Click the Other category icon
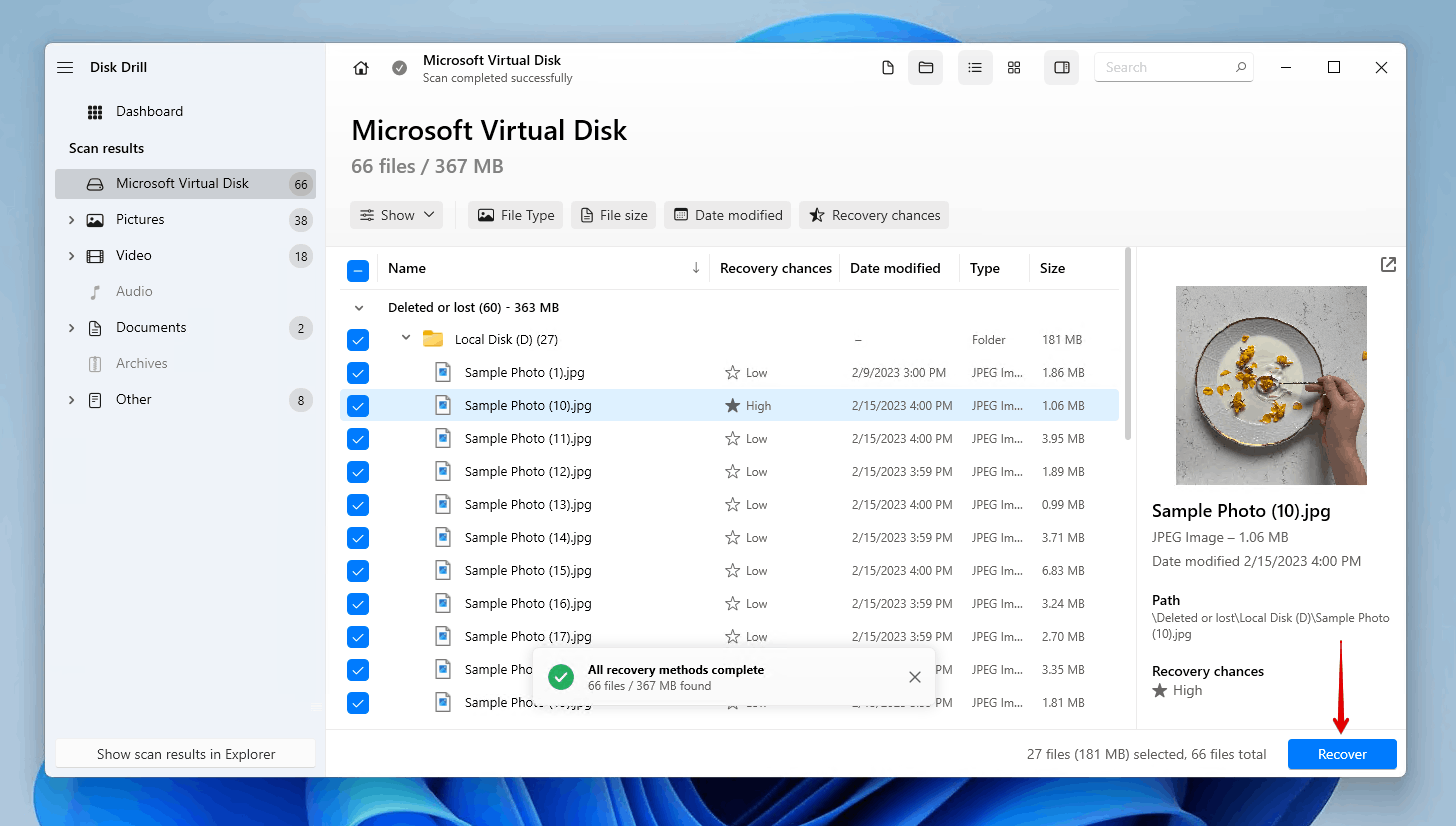 (x=95, y=400)
